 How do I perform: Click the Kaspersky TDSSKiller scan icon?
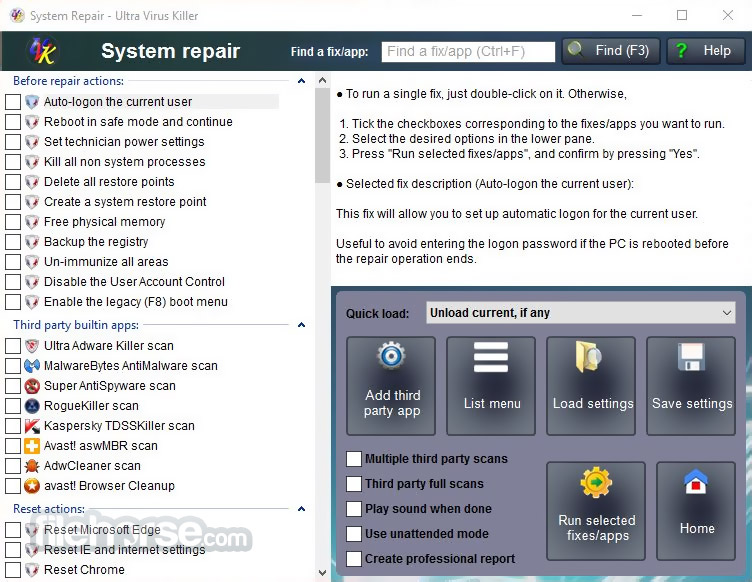pos(32,426)
